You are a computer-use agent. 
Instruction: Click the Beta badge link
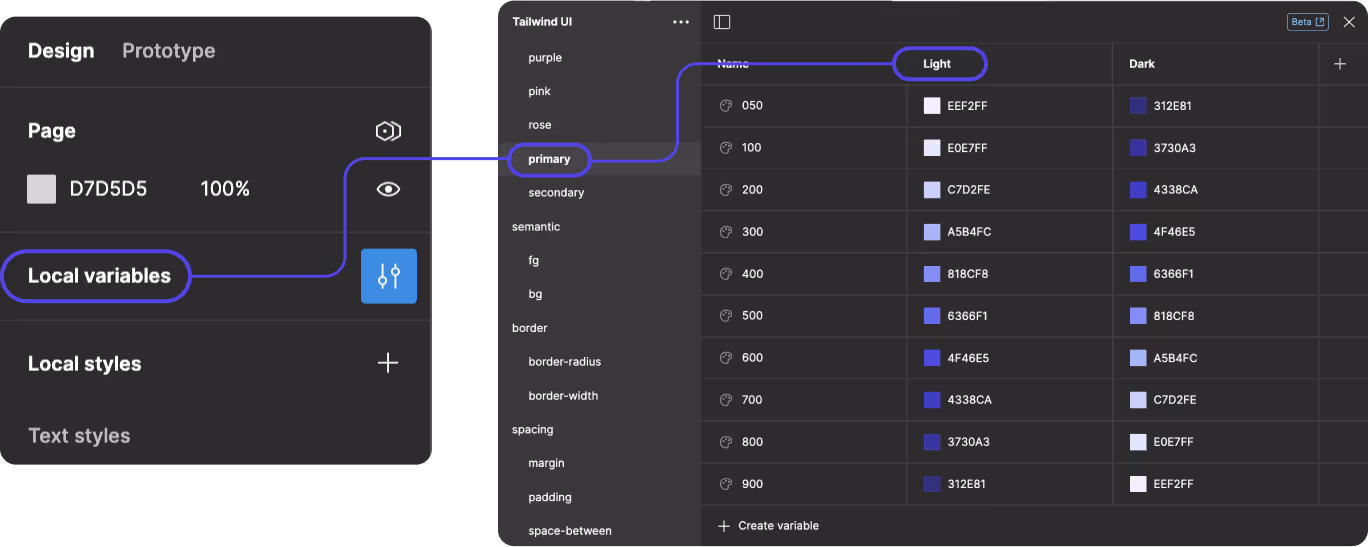tap(1307, 22)
